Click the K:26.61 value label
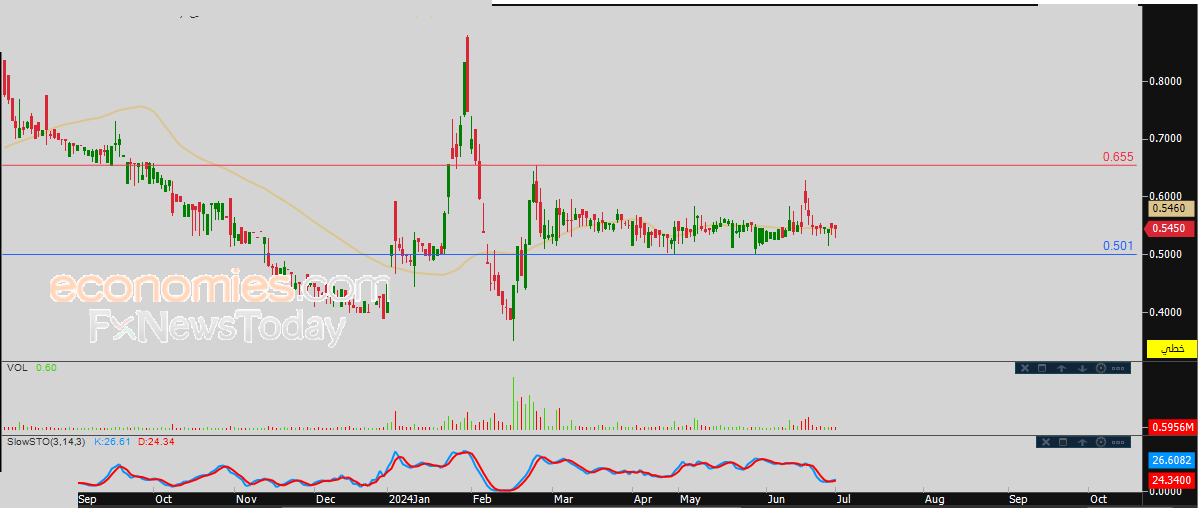1198x508 pixels. [x=113, y=442]
